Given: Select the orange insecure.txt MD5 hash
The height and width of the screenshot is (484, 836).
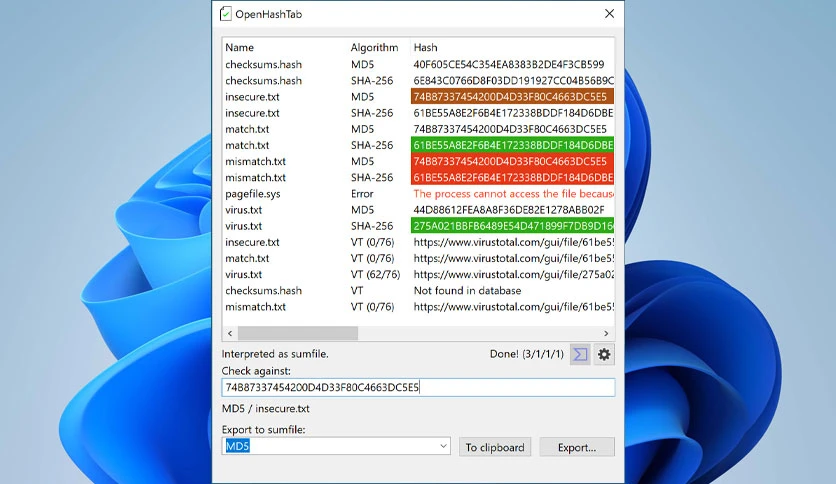Looking at the screenshot, I should click(512, 96).
